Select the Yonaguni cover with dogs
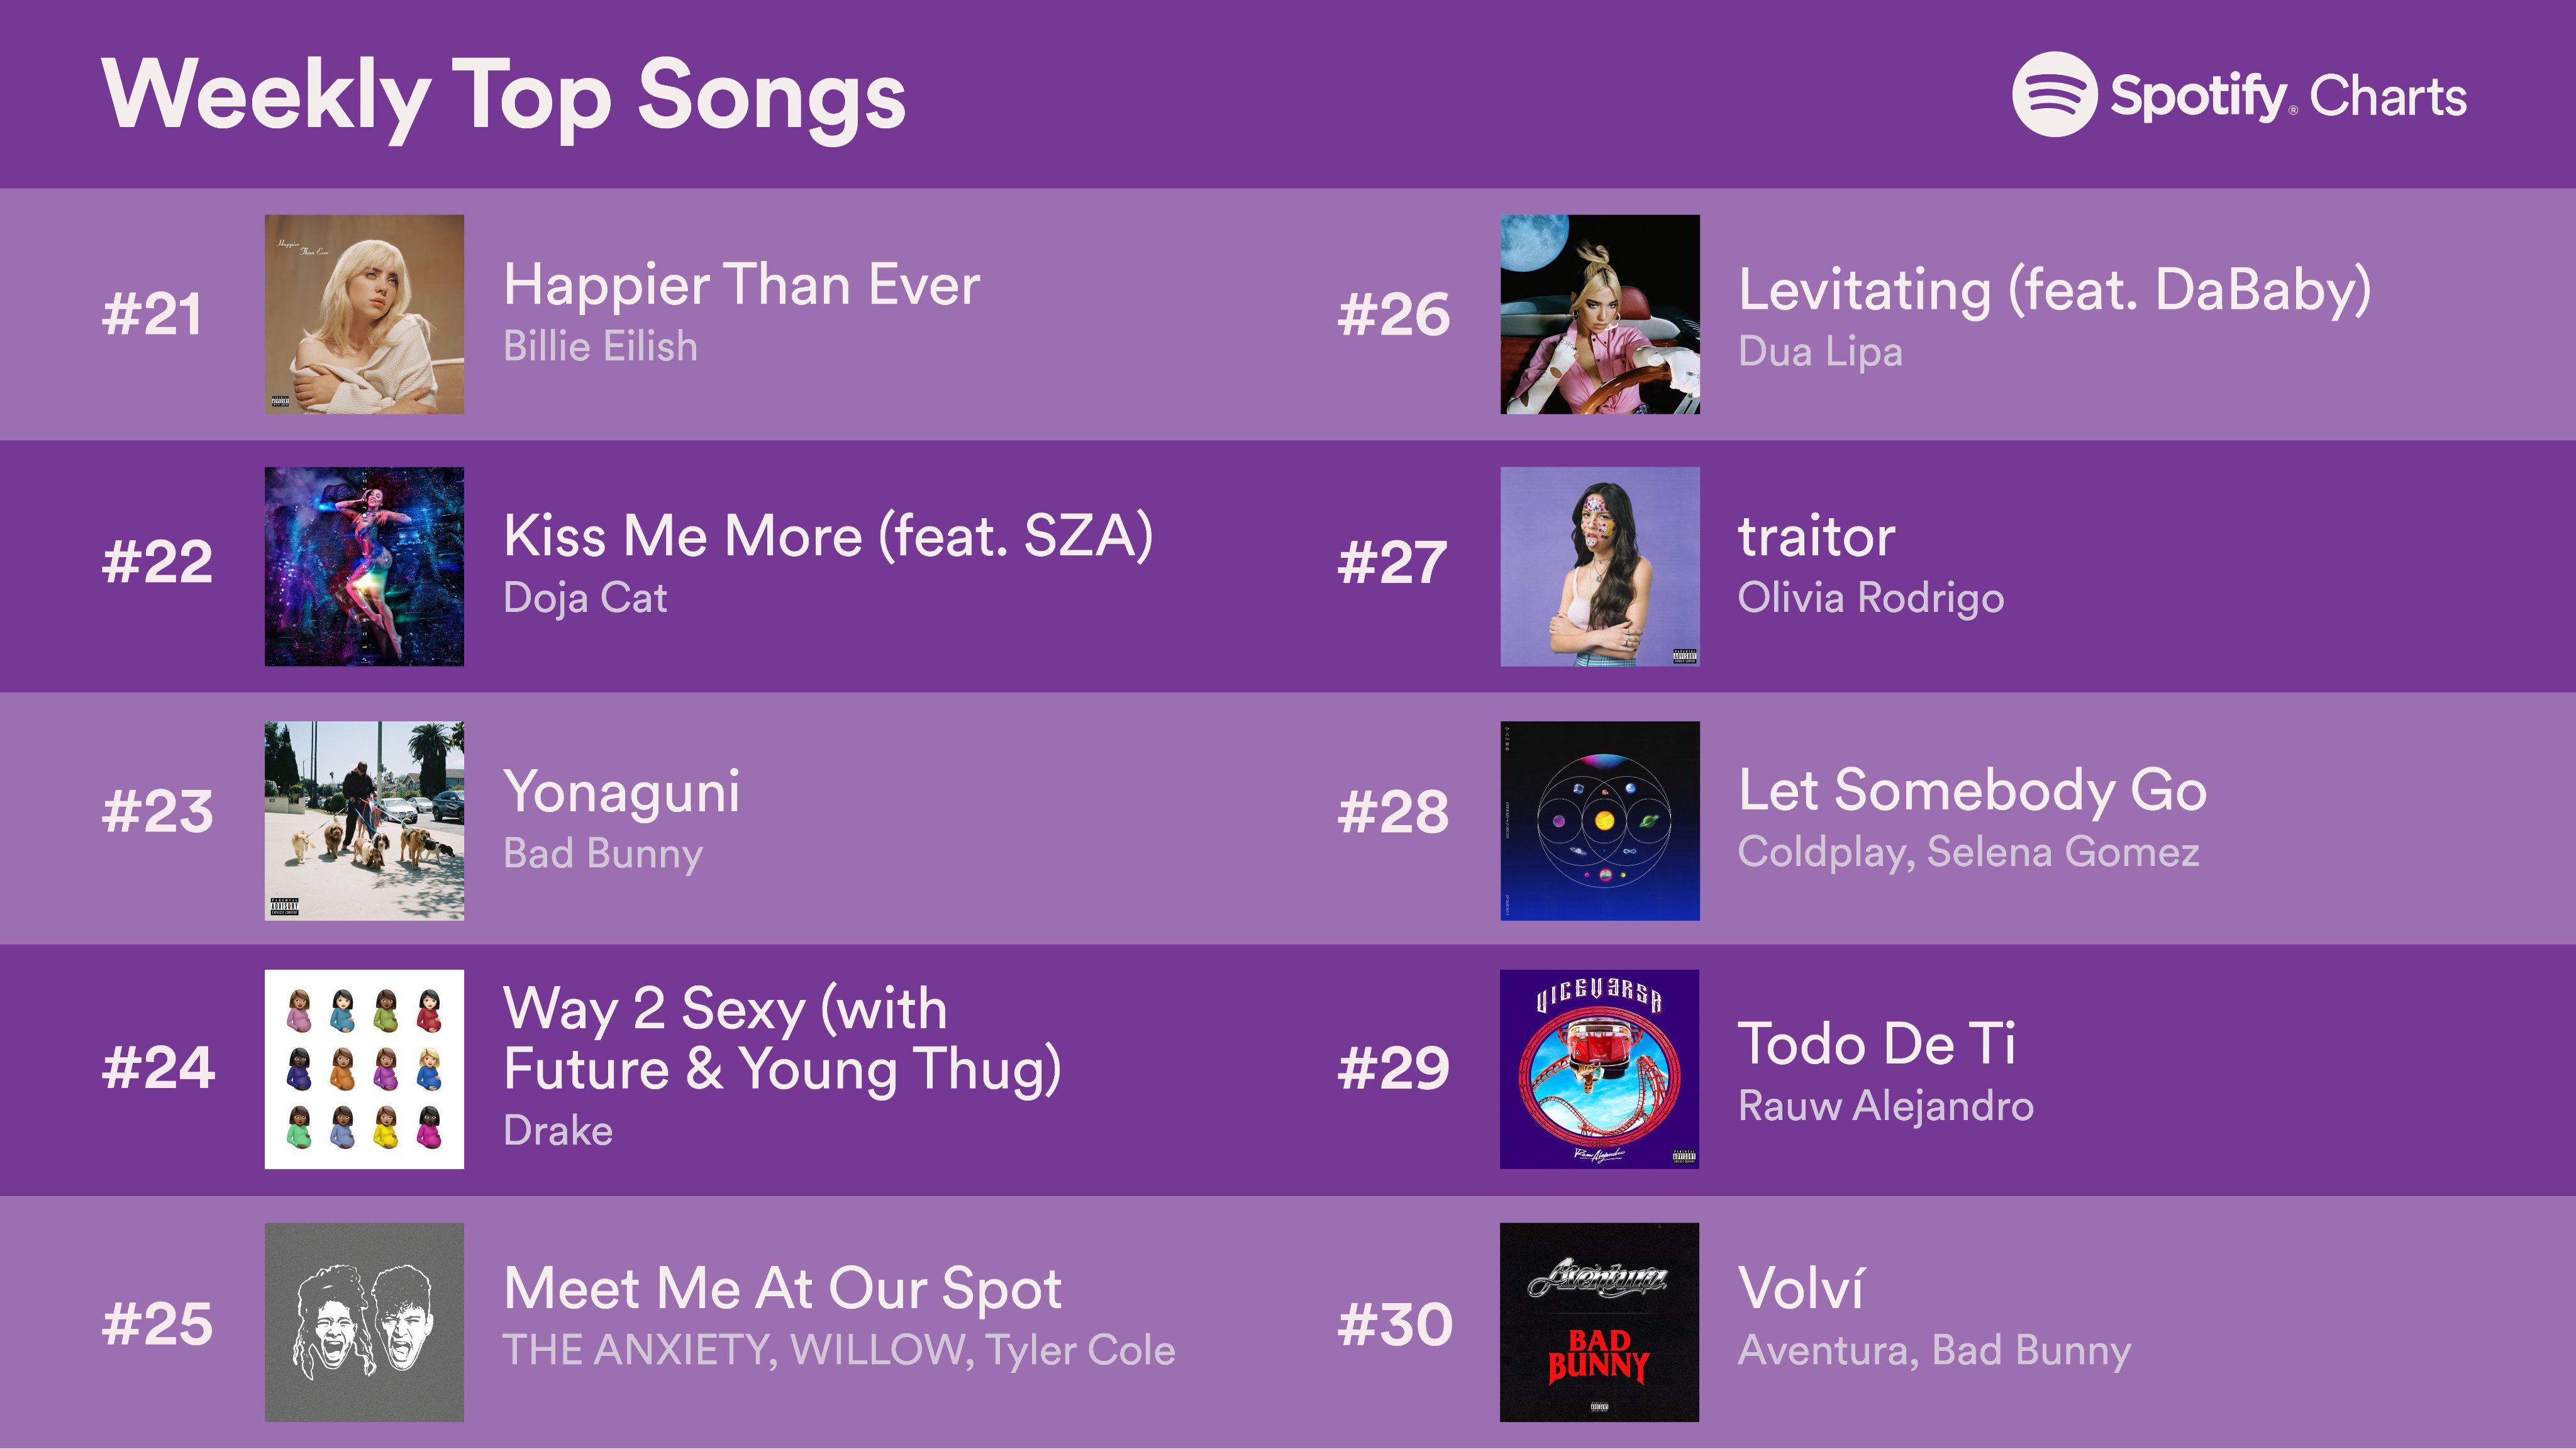This screenshot has width=2576, height=1449. tap(364, 820)
